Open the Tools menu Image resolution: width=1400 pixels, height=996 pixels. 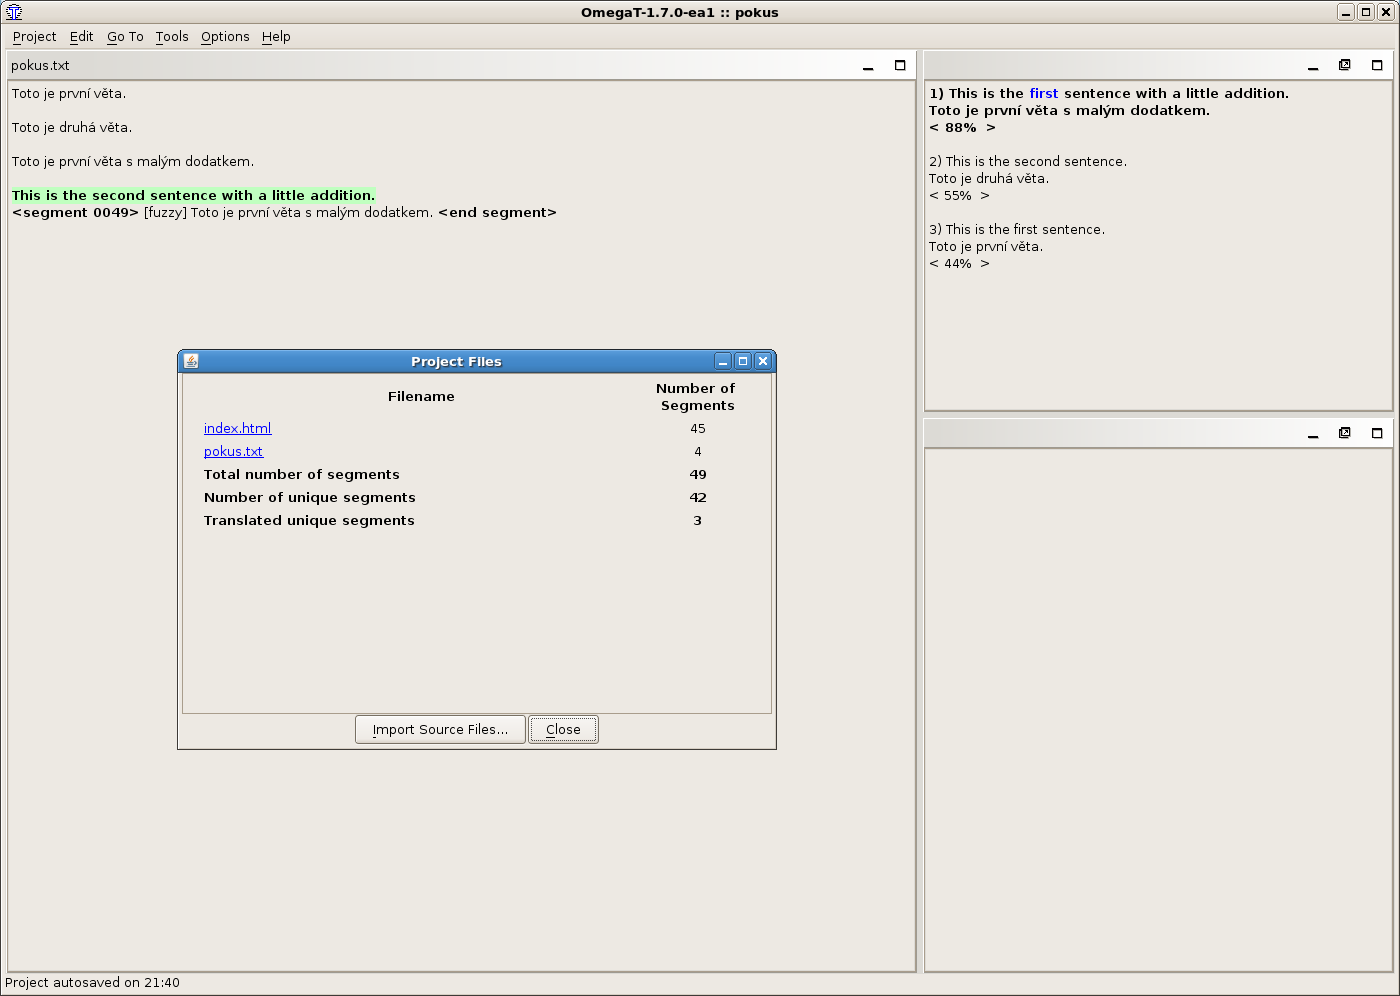coord(172,37)
